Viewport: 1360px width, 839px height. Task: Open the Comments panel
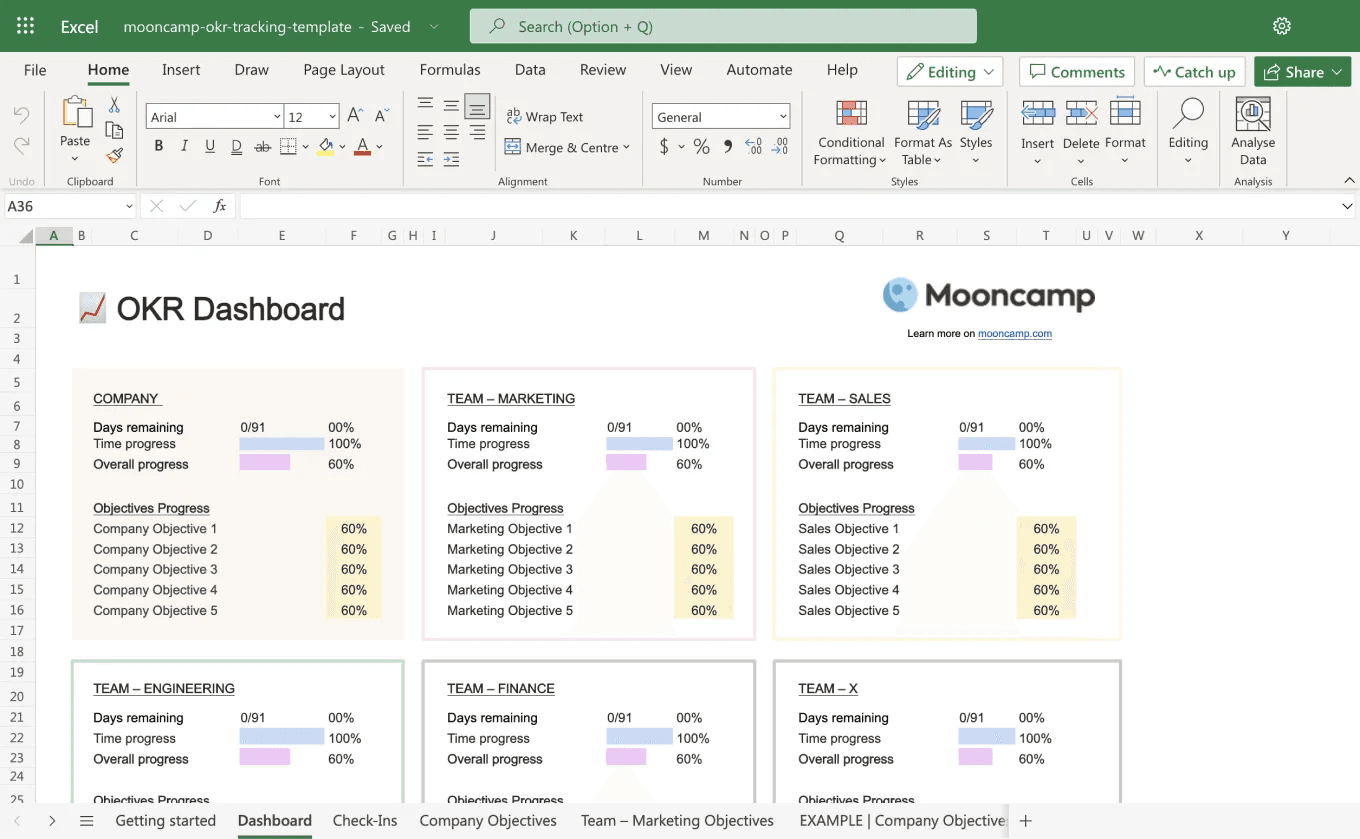[x=1075, y=71]
